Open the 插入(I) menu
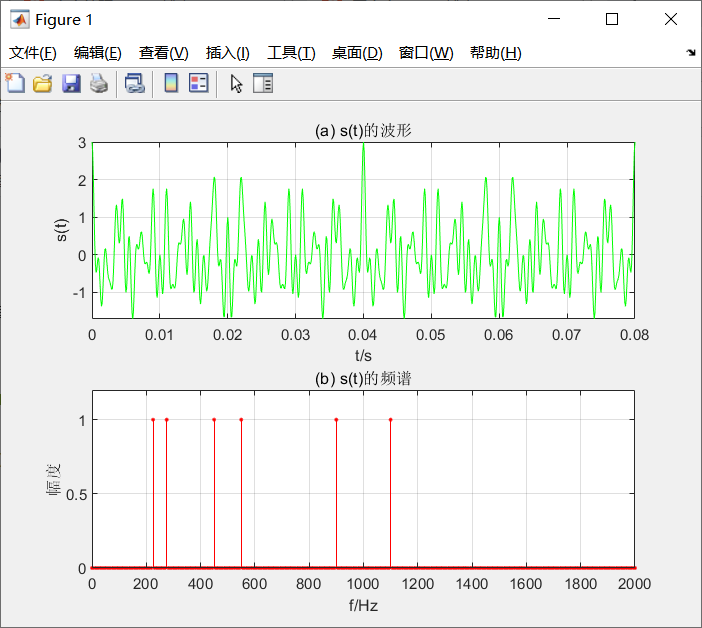Screen dimensions: 702x628 pyautogui.click(x=227, y=53)
